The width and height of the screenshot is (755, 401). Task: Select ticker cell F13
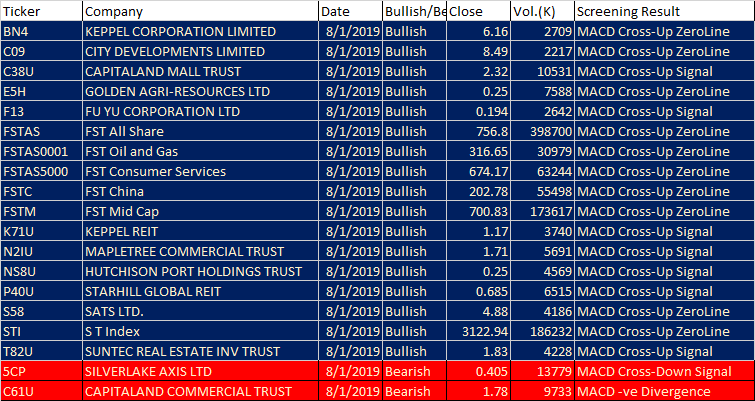tap(41, 112)
